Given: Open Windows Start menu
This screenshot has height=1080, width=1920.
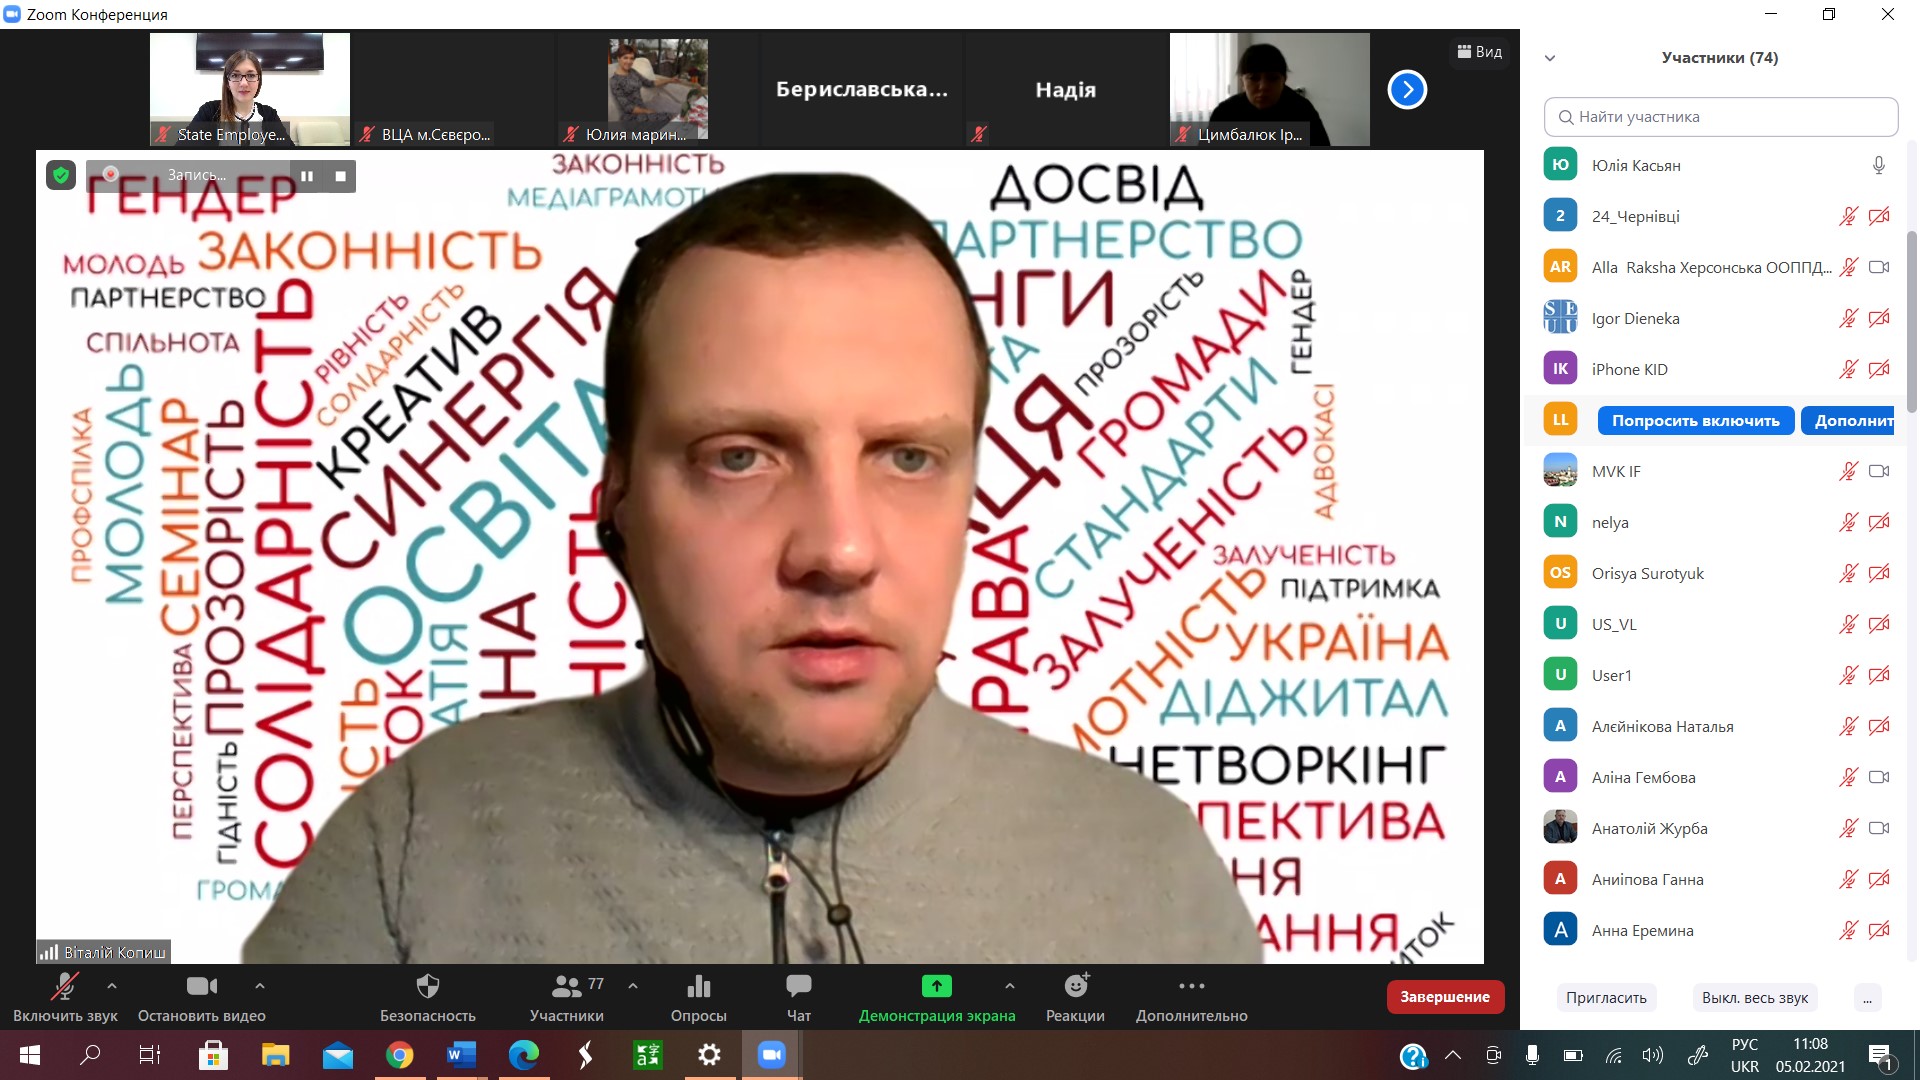Looking at the screenshot, I should 30,1055.
